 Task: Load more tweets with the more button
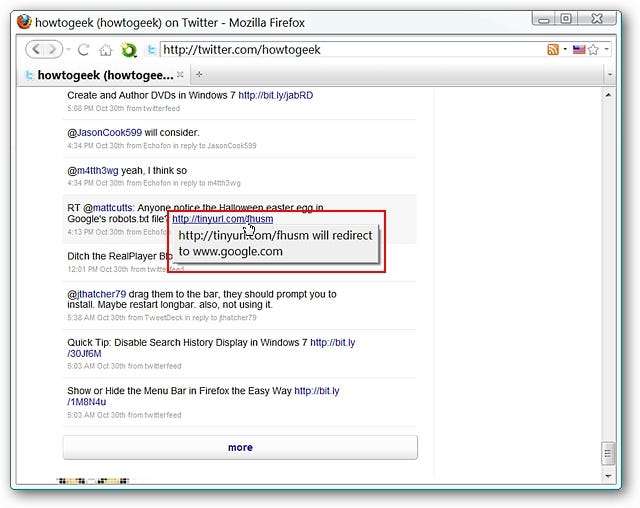240,447
